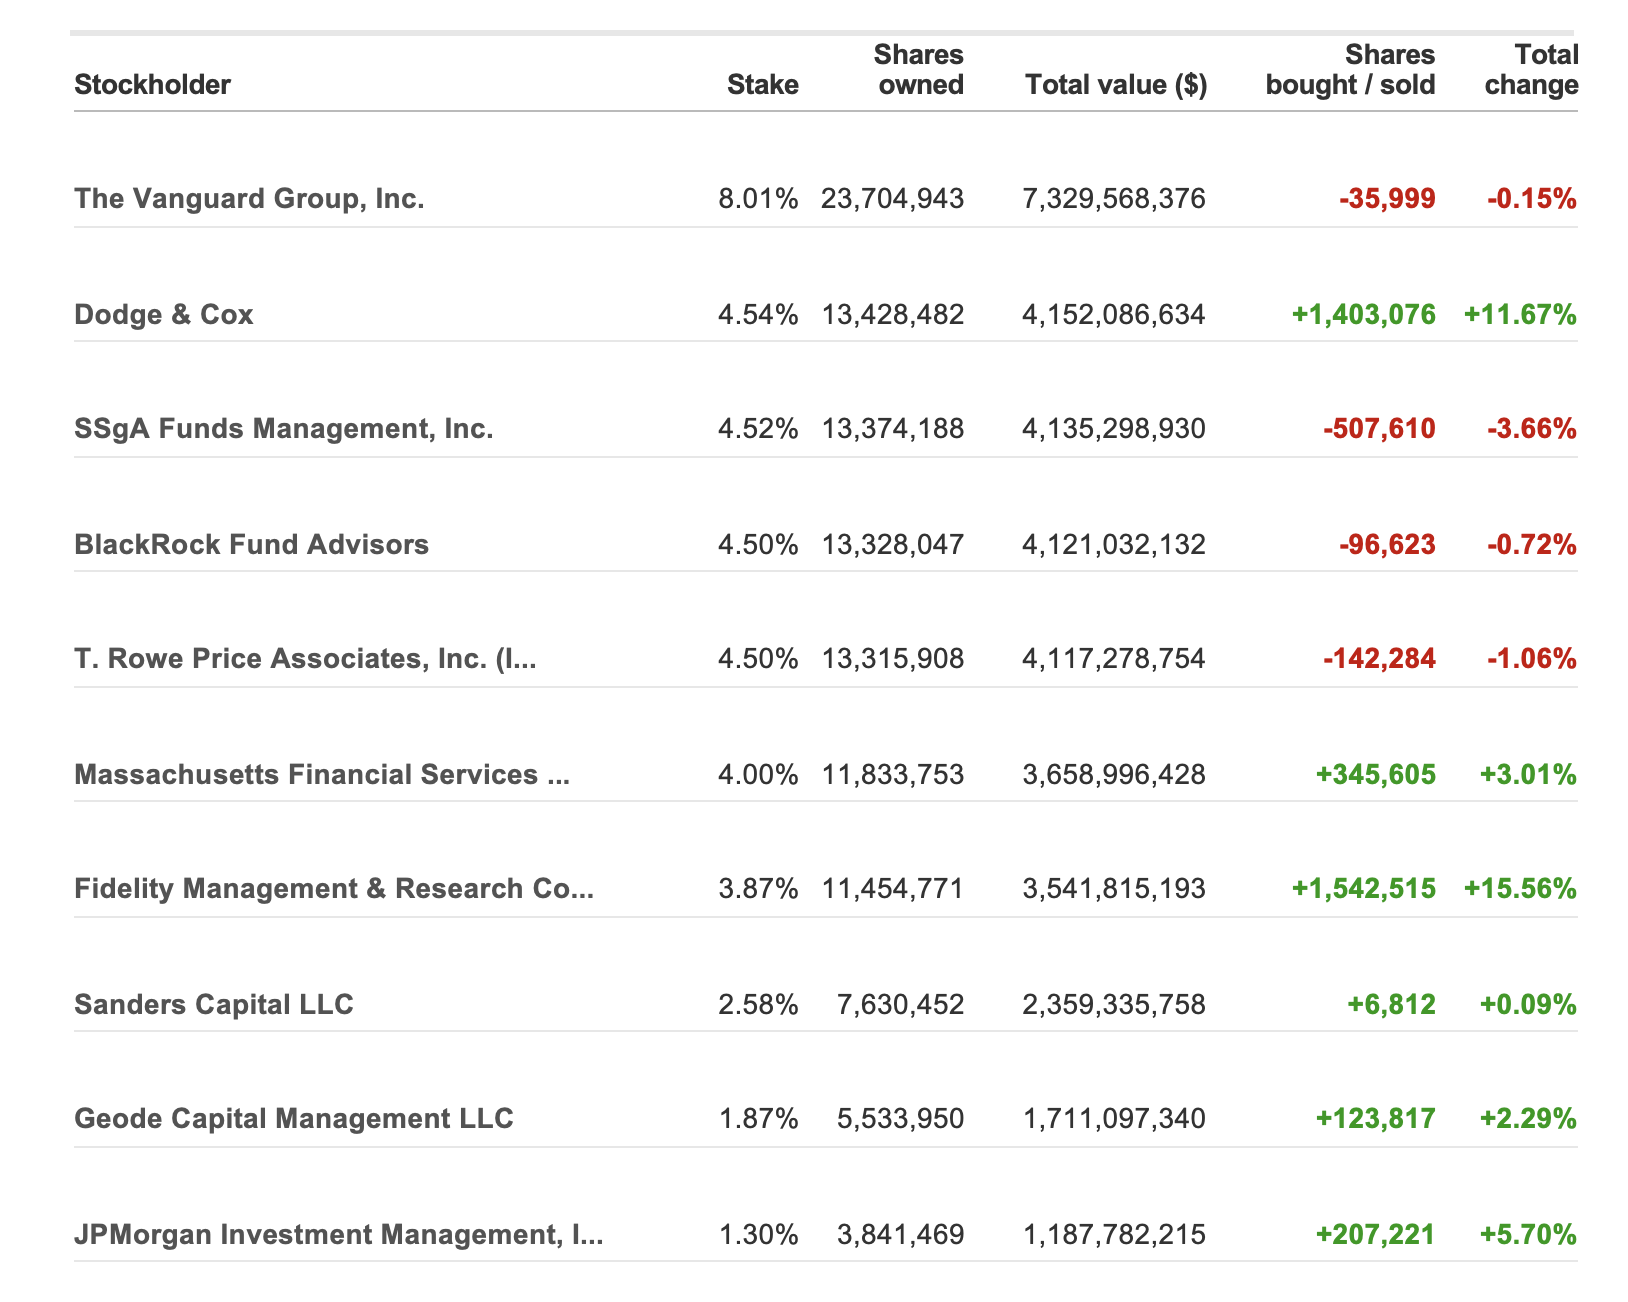Open the Dodge & Cox stockholder entry
Image resolution: width=1628 pixels, height=1302 pixels.
point(164,315)
